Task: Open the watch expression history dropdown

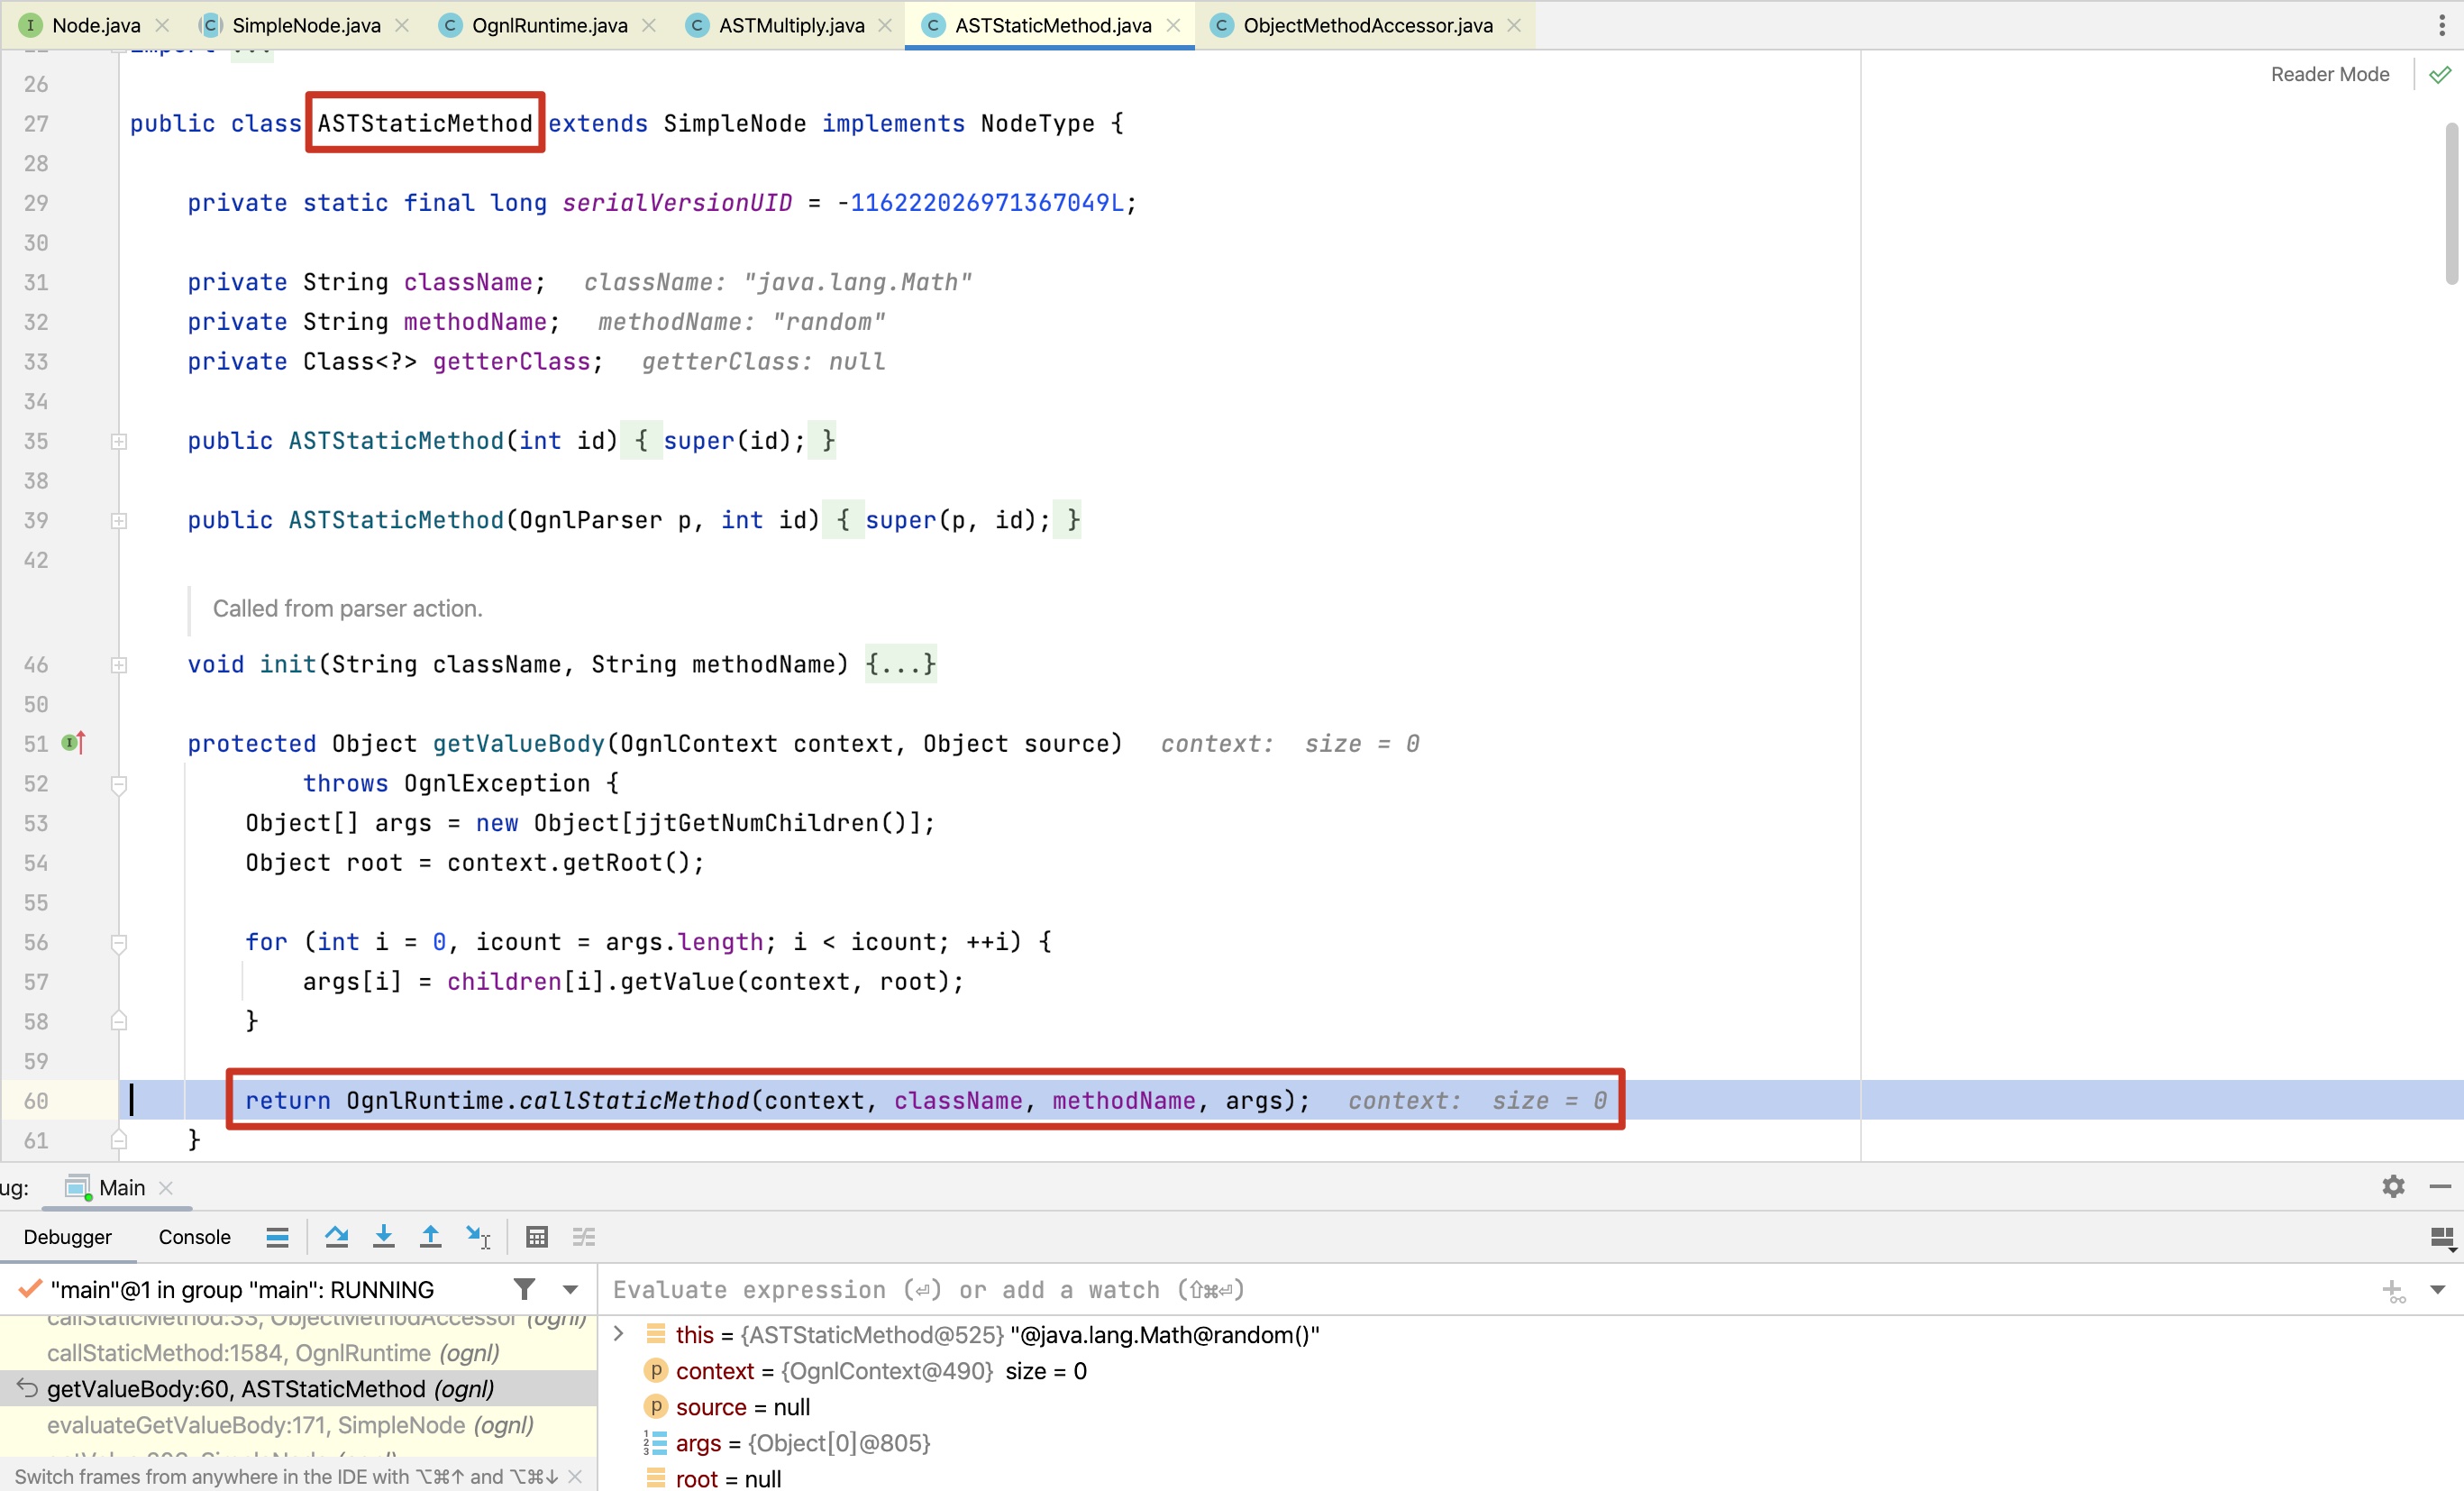Action: 2438,1290
